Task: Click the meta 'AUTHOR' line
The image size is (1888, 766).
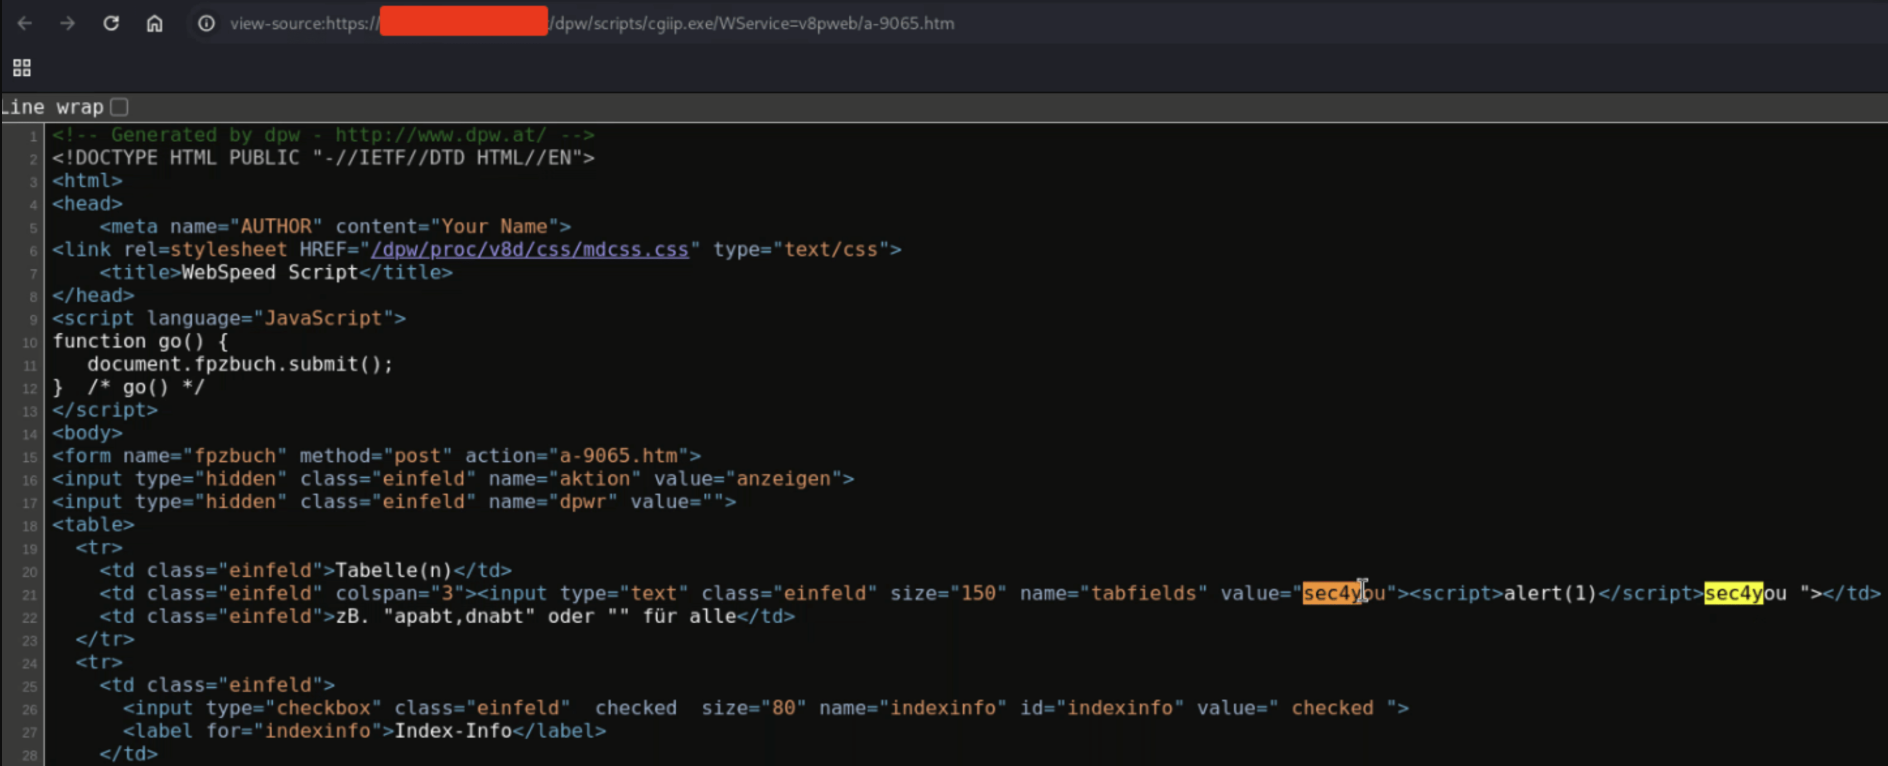Action: click(335, 227)
